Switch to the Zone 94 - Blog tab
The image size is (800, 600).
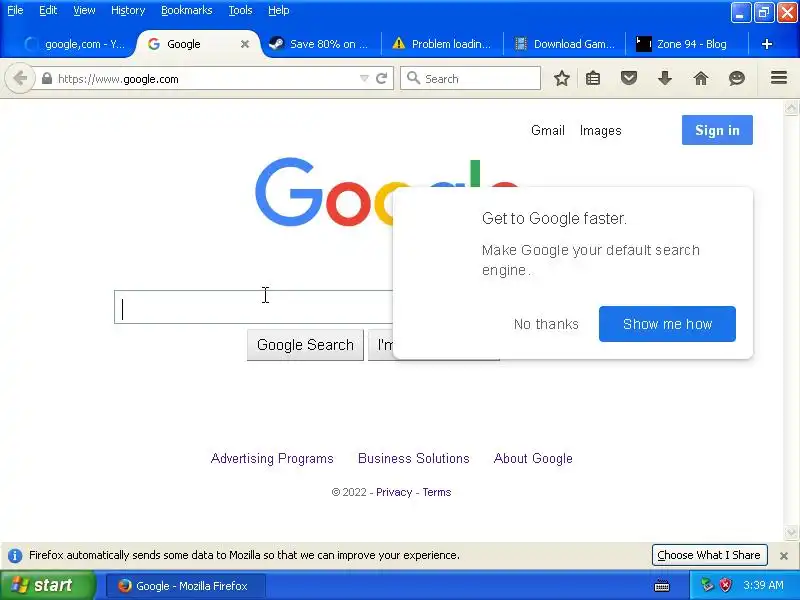687,44
